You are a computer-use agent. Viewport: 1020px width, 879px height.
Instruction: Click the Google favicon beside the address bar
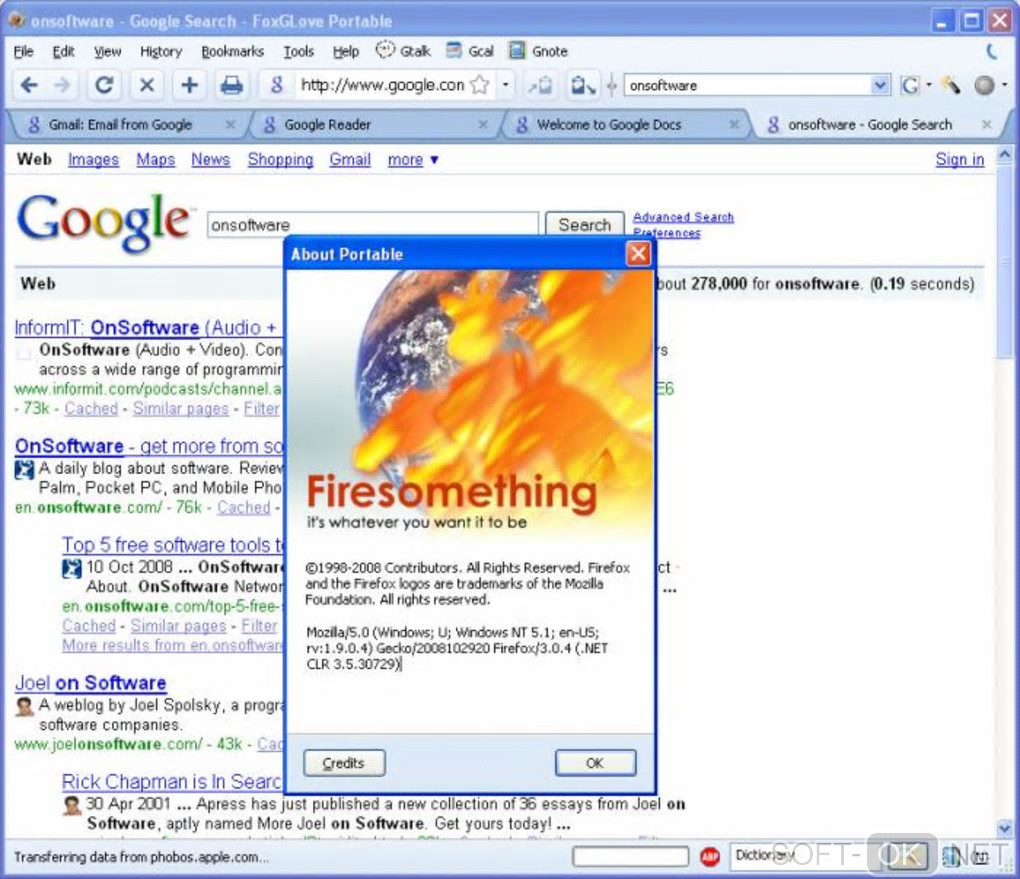(276, 85)
